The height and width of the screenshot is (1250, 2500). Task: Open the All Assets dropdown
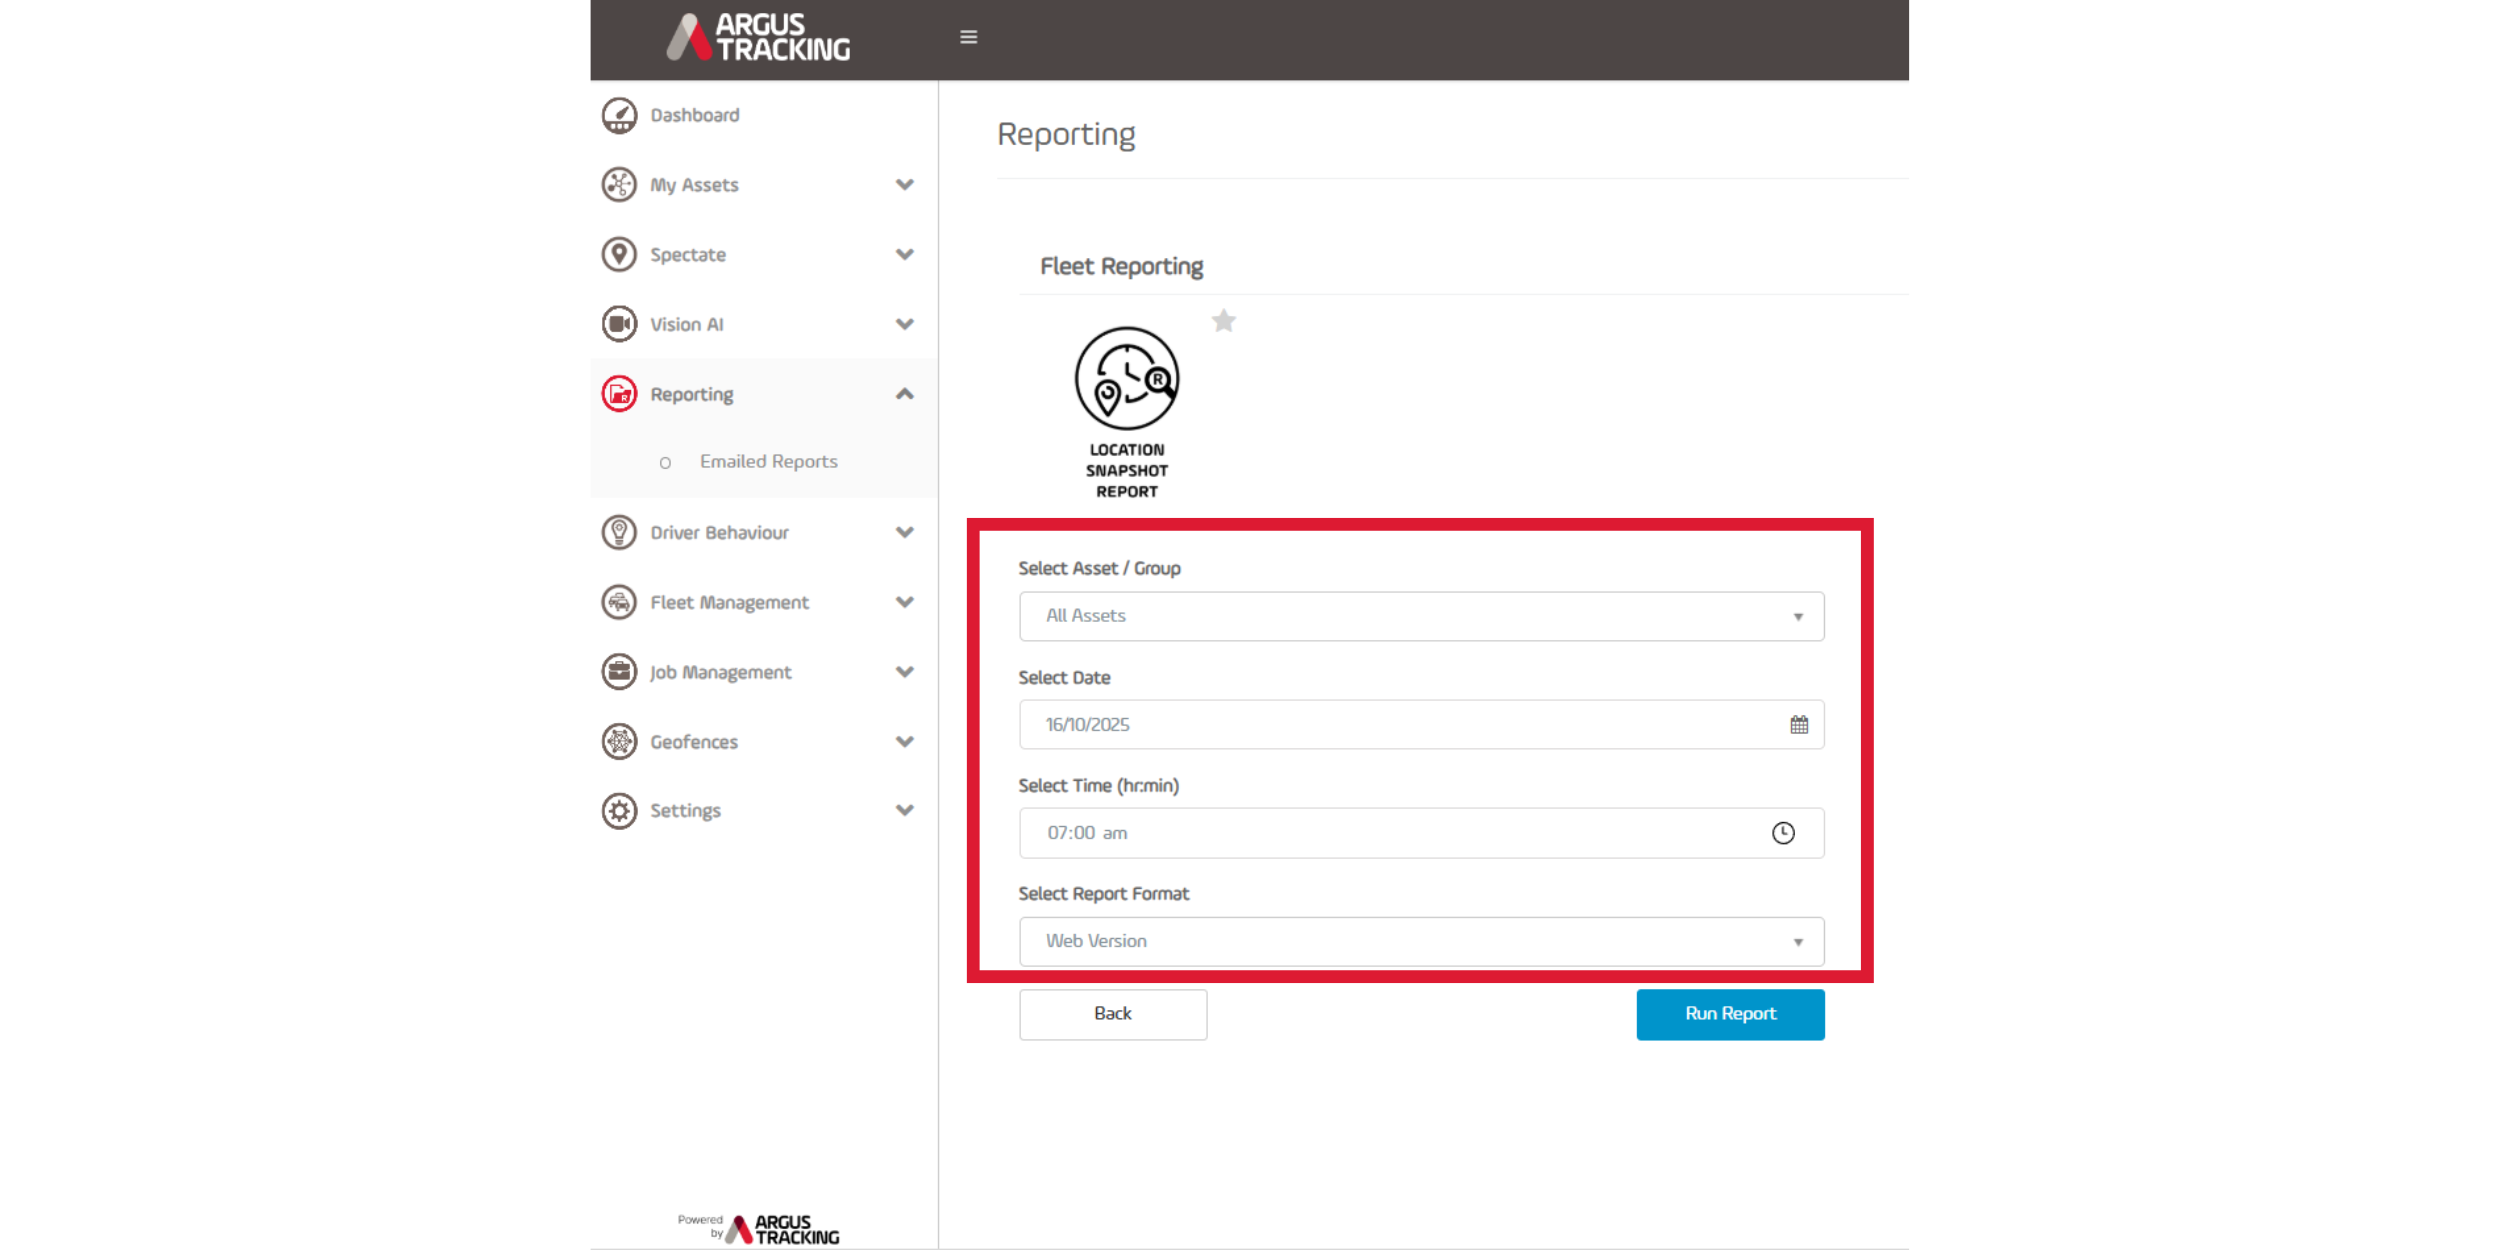1421,616
